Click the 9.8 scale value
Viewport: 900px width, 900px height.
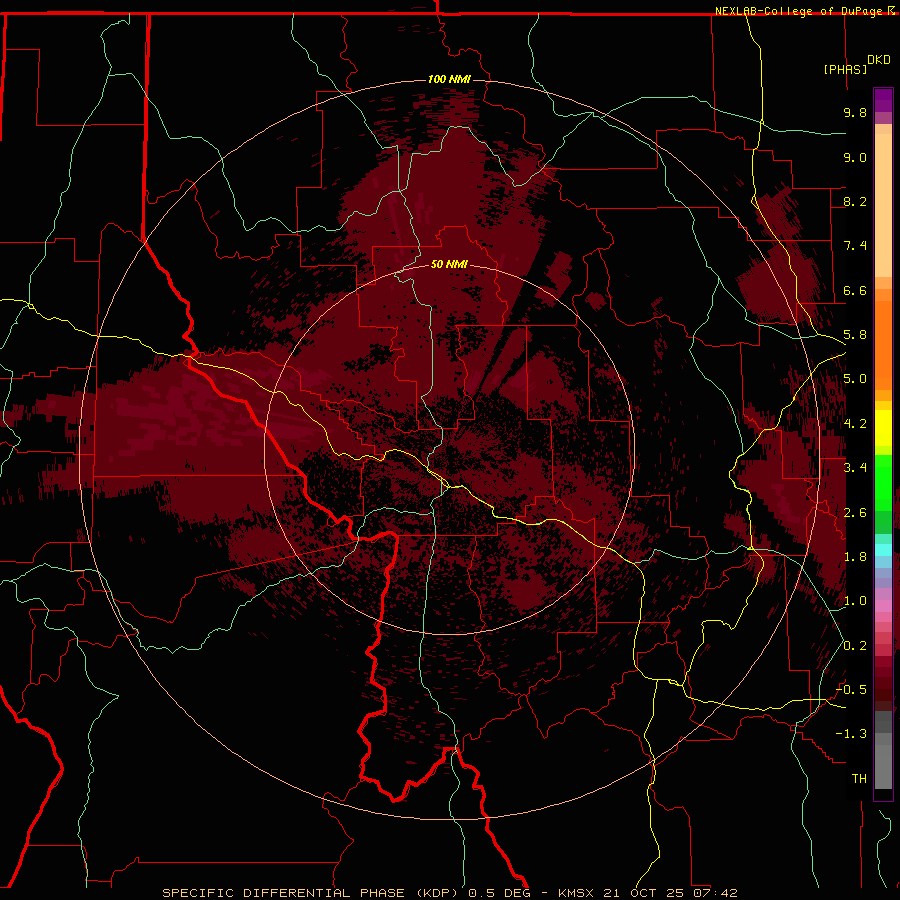click(855, 112)
